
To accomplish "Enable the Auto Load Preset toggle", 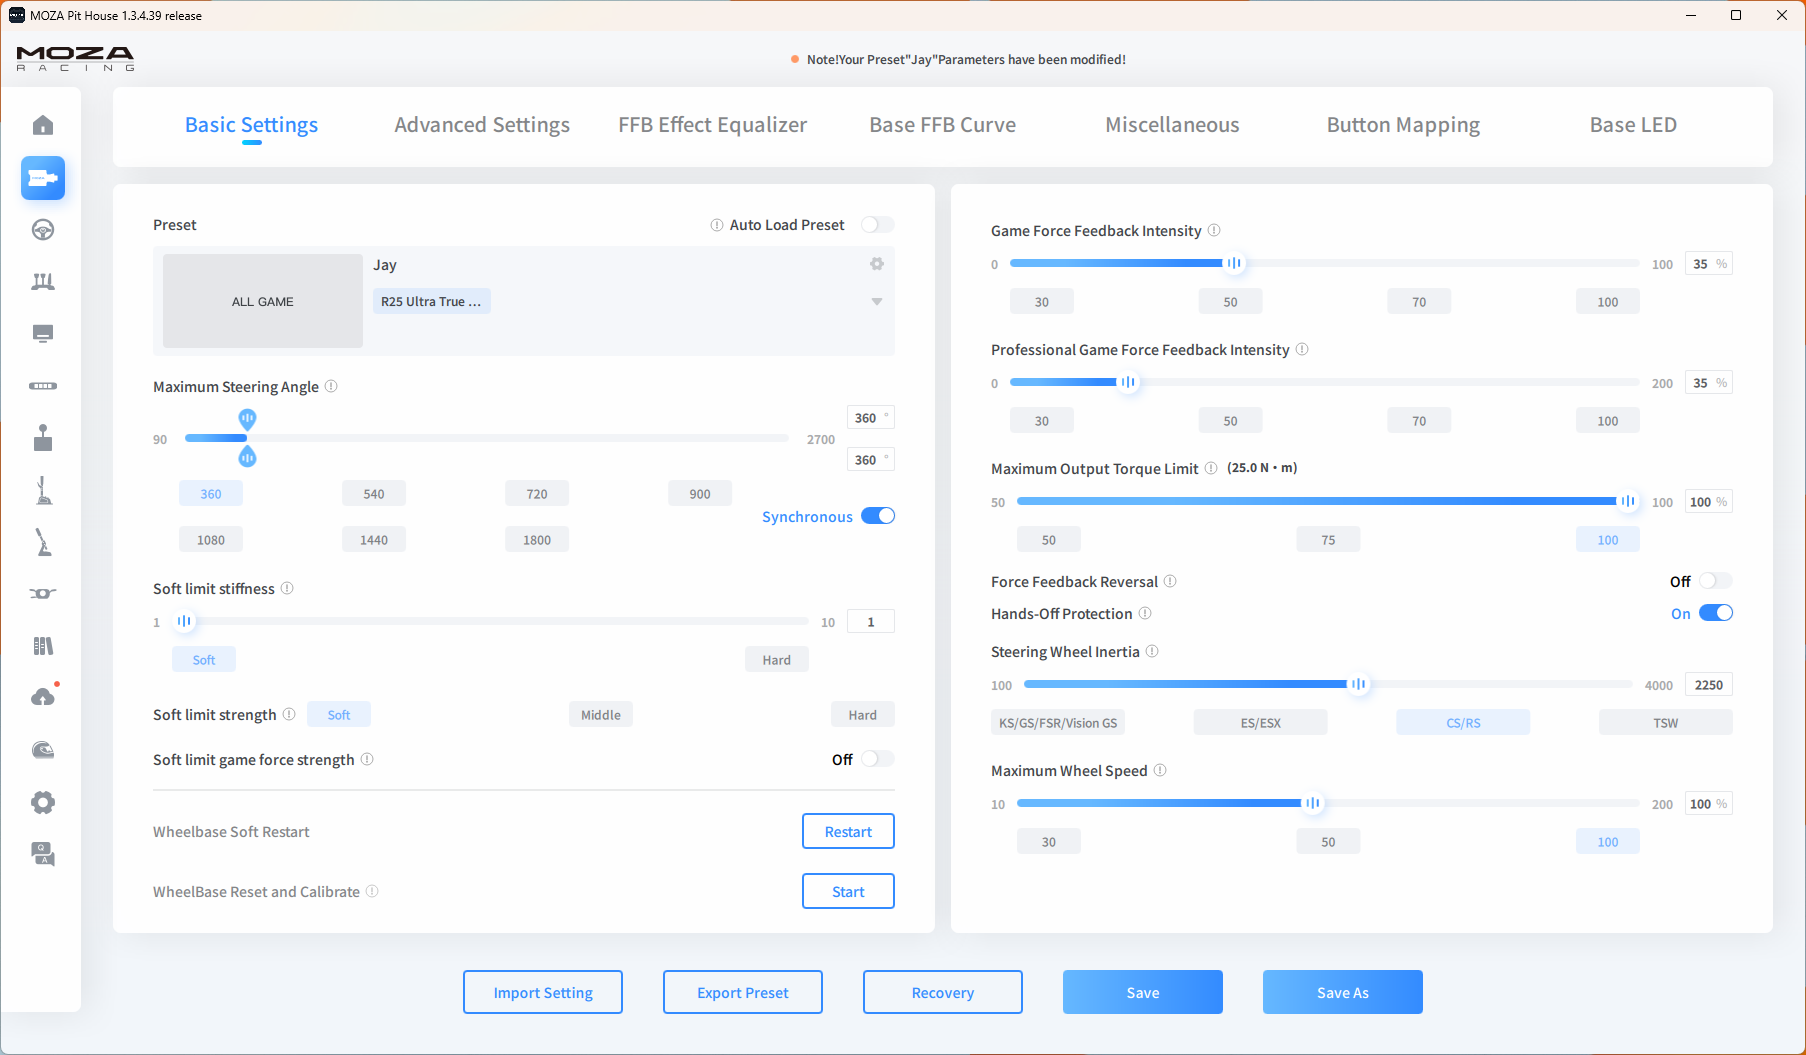I will pyautogui.click(x=877, y=225).
